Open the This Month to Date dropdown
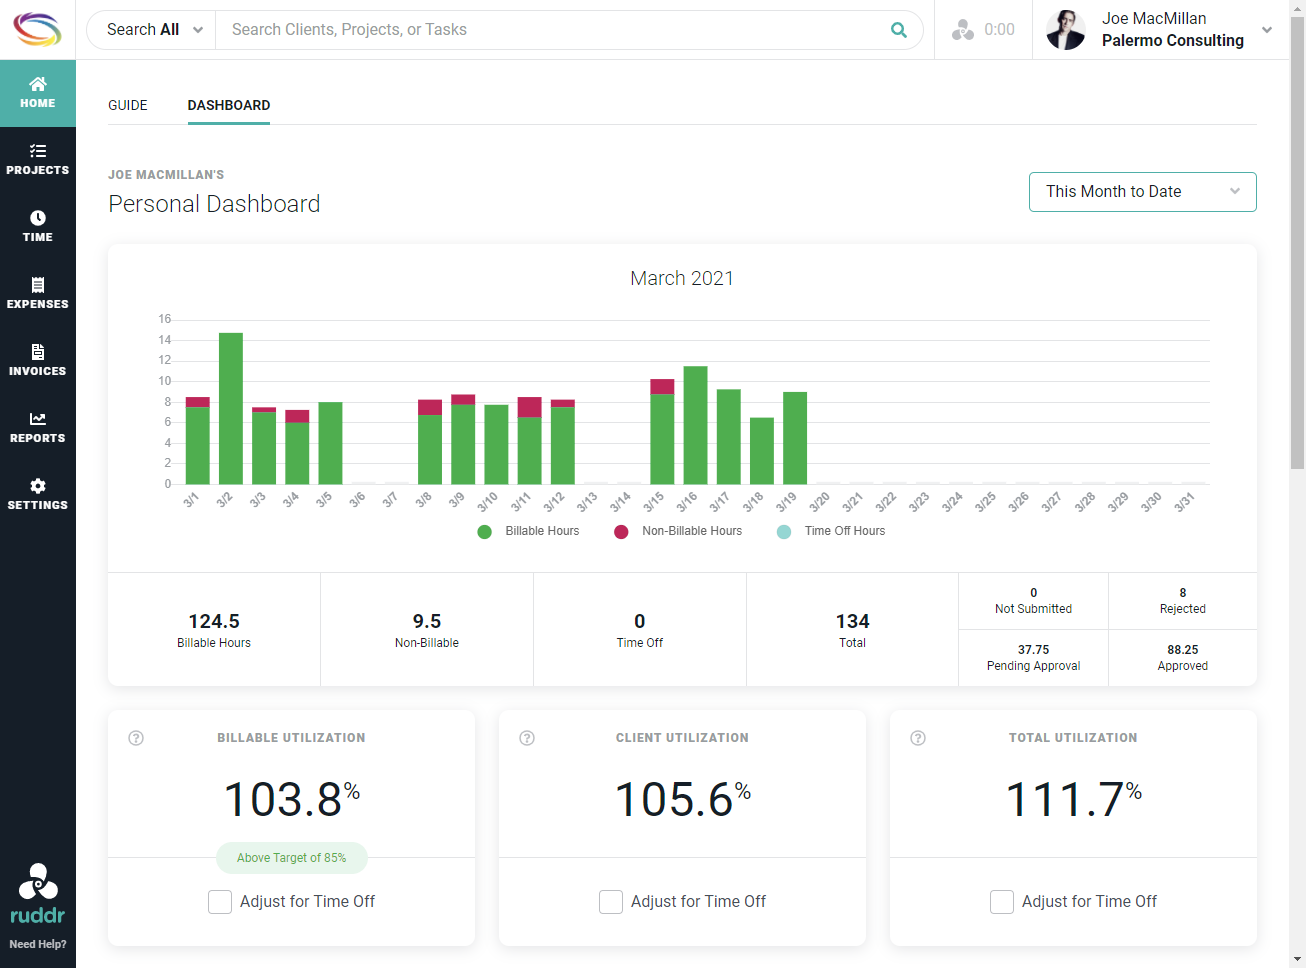The width and height of the screenshot is (1306, 968). [x=1142, y=192]
